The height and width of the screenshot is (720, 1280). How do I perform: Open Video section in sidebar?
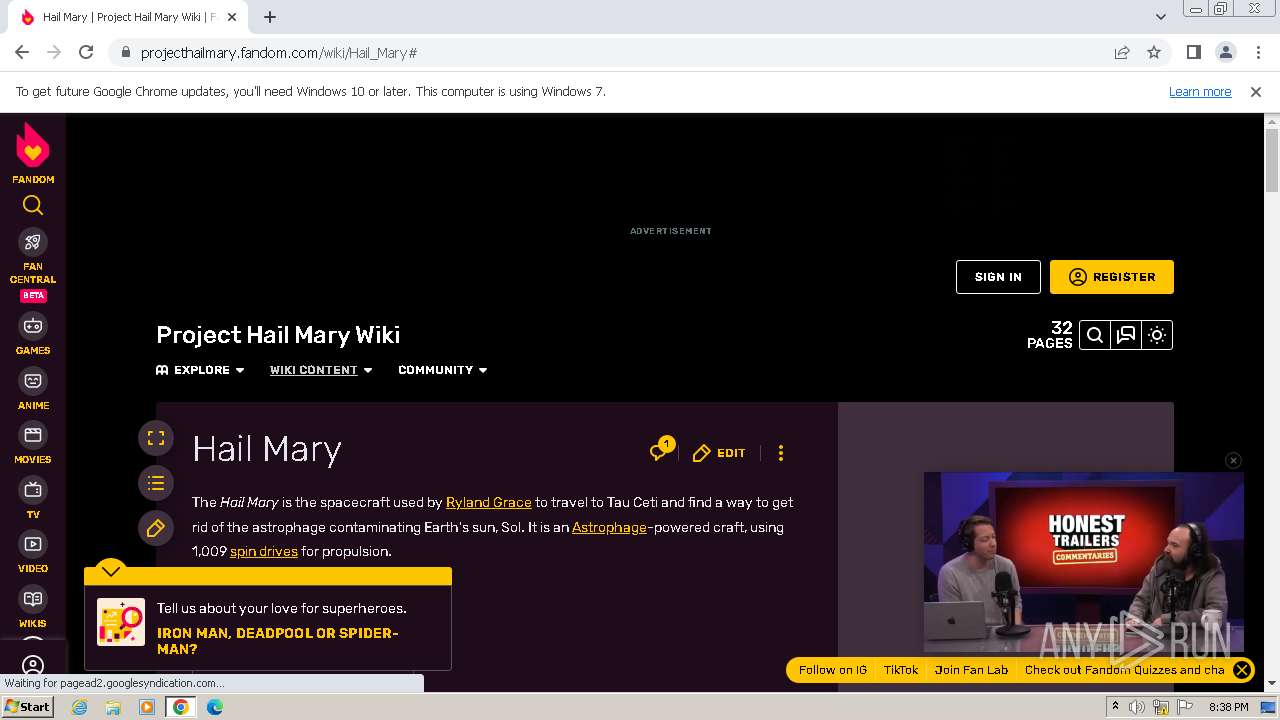coord(33,553)
